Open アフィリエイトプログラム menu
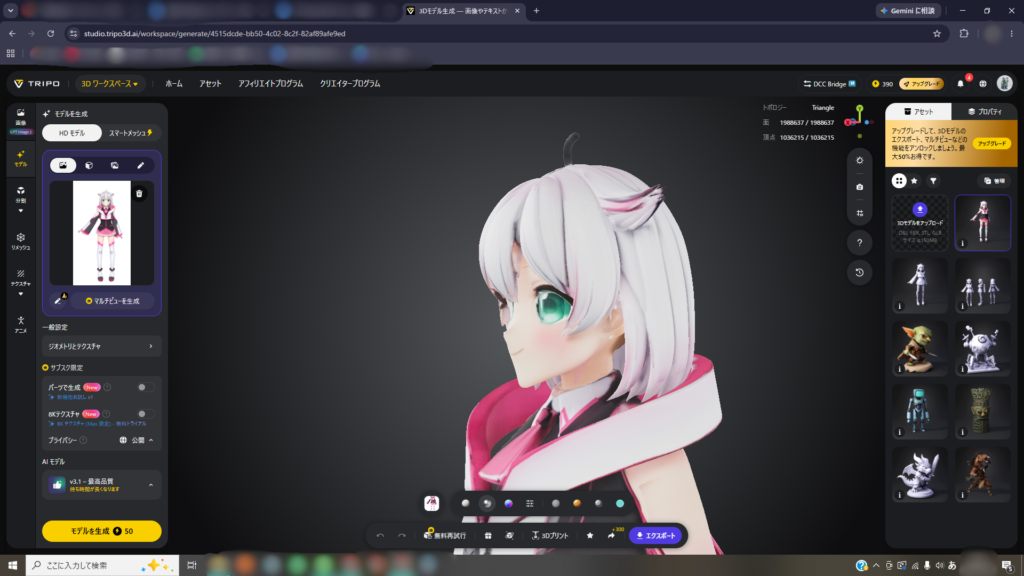Viewport: 1024px width, 576px height. [270, 84]
